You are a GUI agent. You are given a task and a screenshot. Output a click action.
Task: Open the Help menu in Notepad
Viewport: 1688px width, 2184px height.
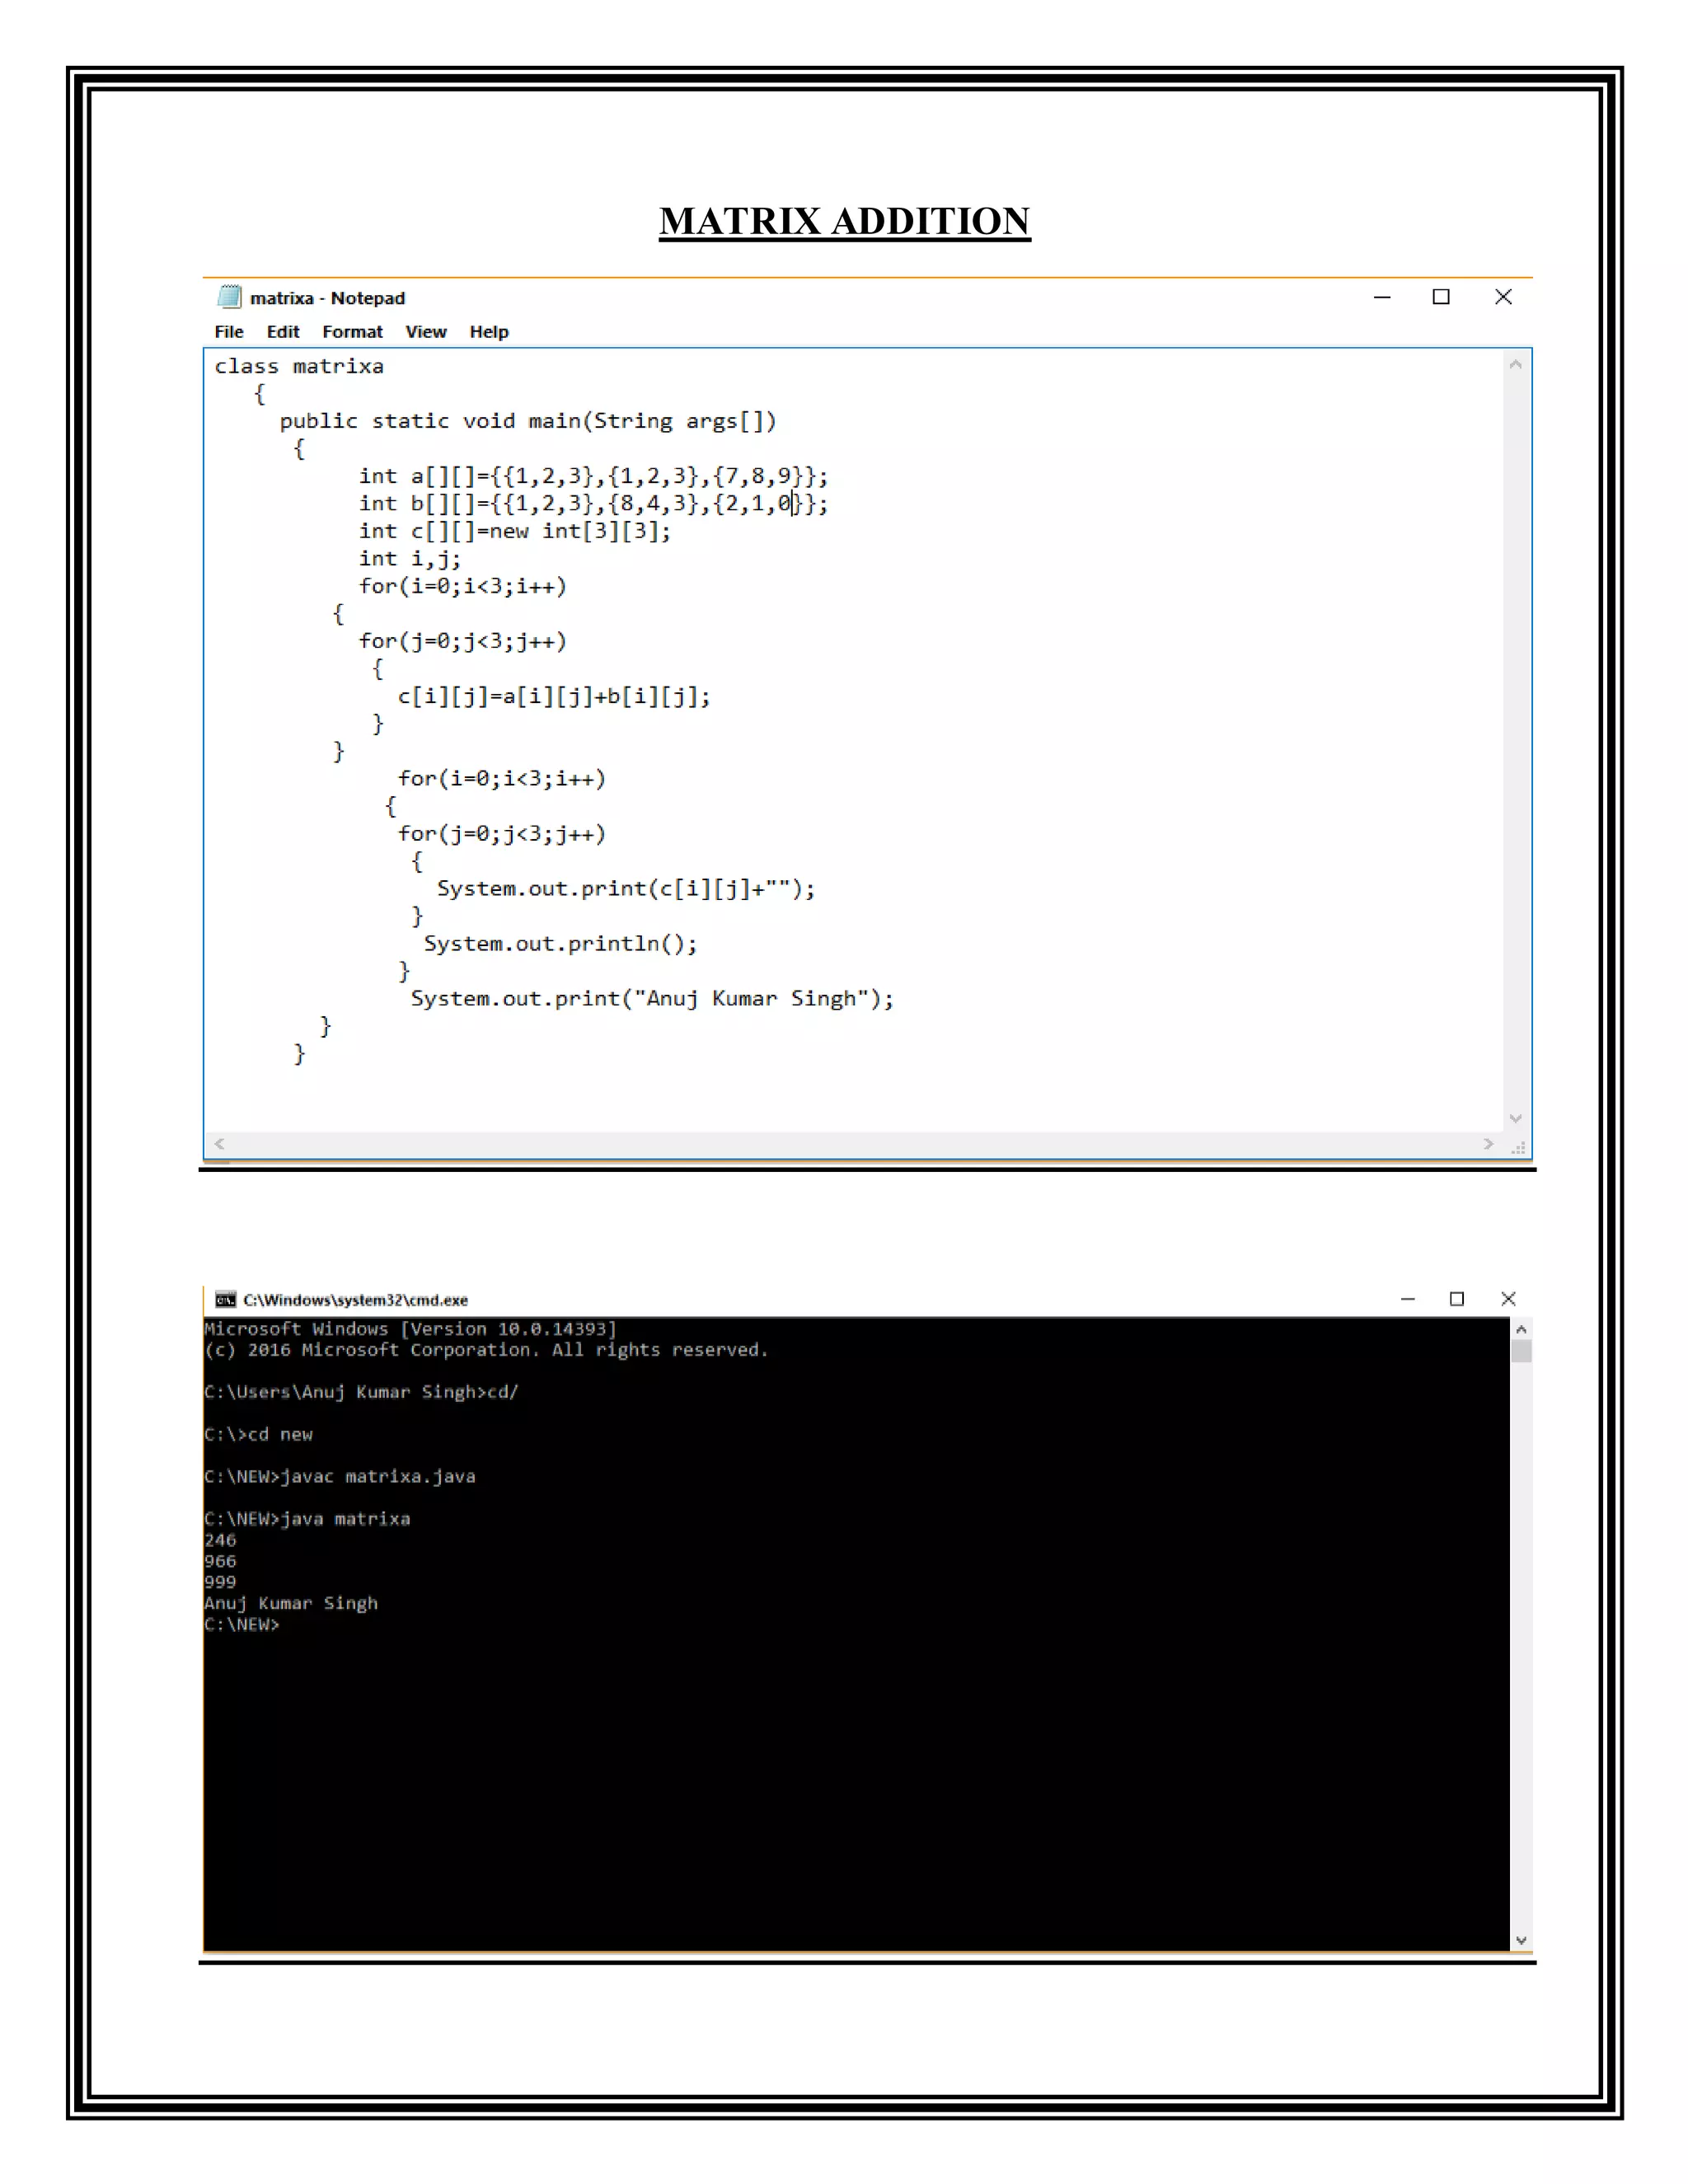point(489,332)
